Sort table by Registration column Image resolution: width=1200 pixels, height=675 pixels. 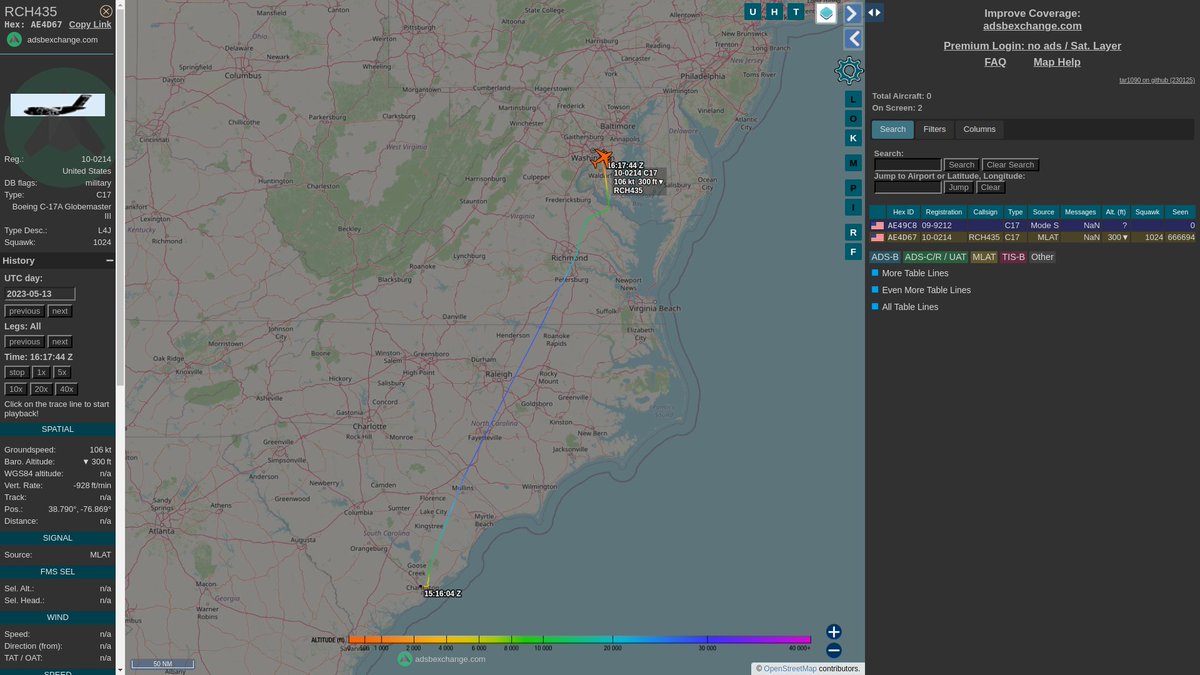click(943, 212)
